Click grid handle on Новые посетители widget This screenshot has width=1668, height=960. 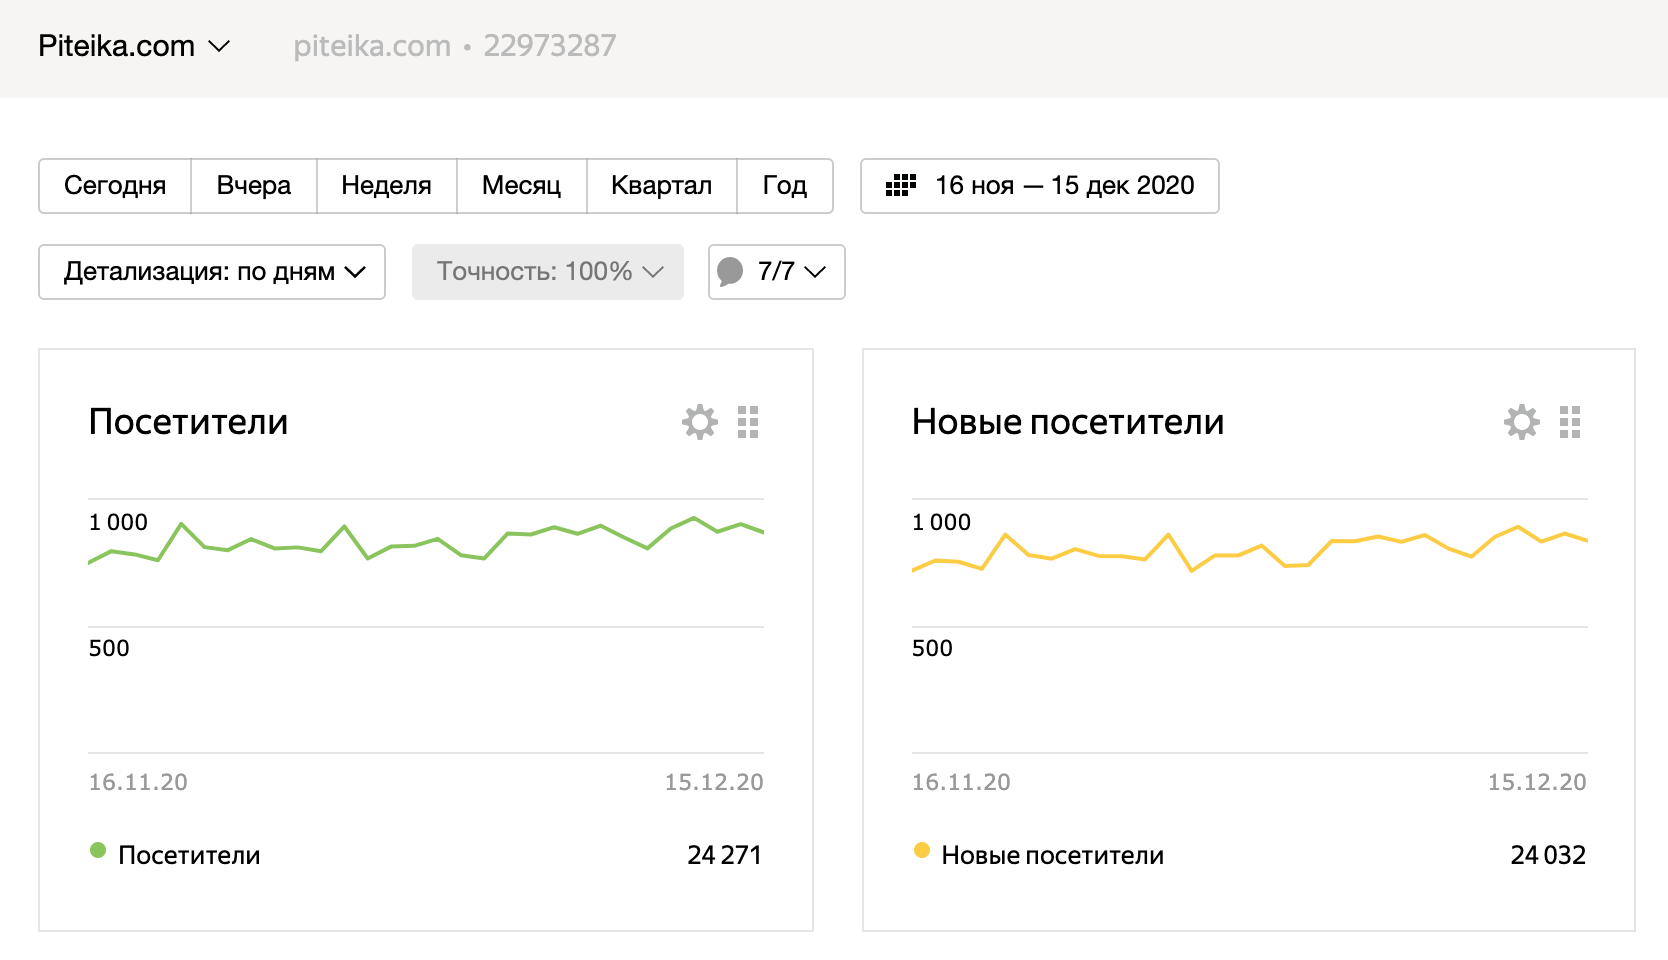(x=1570, y=422)
